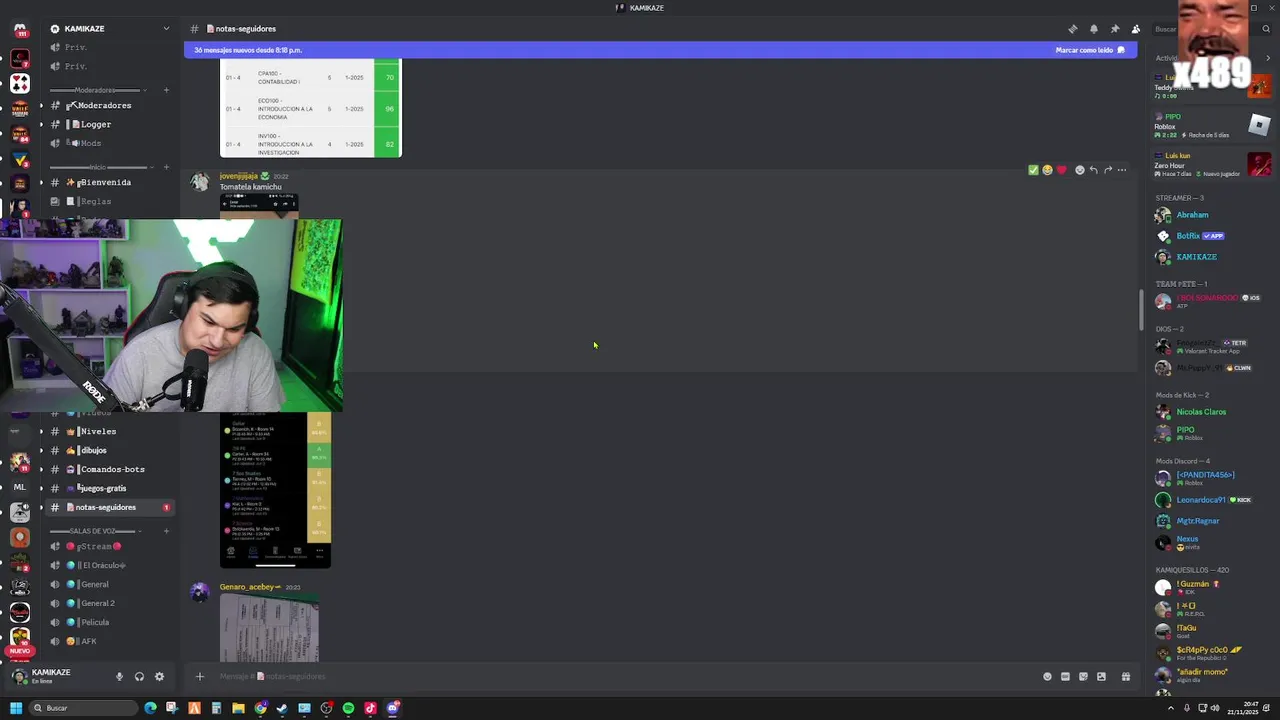Open the dibujos channel
This screenshot has height=720, width=1280.
click(110, 451)
